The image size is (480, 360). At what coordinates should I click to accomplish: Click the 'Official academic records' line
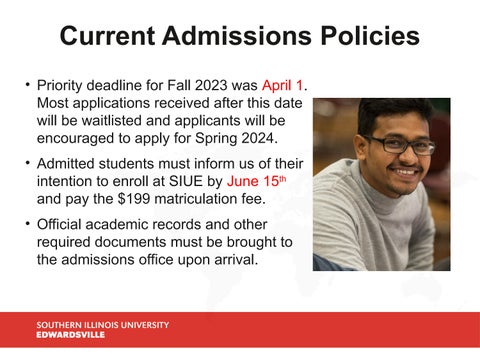pos(152,224)
